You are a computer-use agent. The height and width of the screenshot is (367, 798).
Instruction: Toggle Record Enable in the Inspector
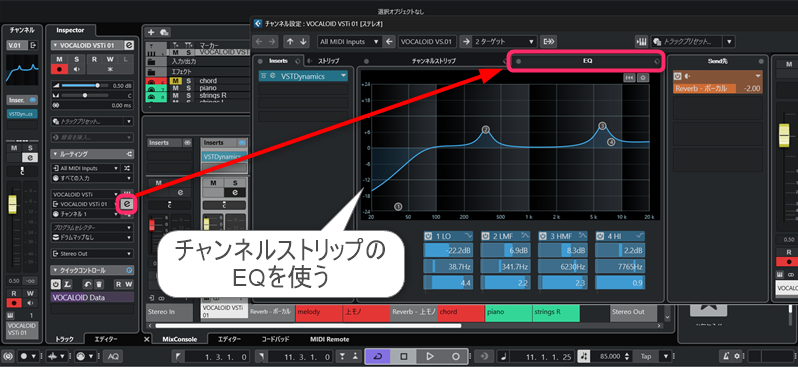[x=60, y=69]
